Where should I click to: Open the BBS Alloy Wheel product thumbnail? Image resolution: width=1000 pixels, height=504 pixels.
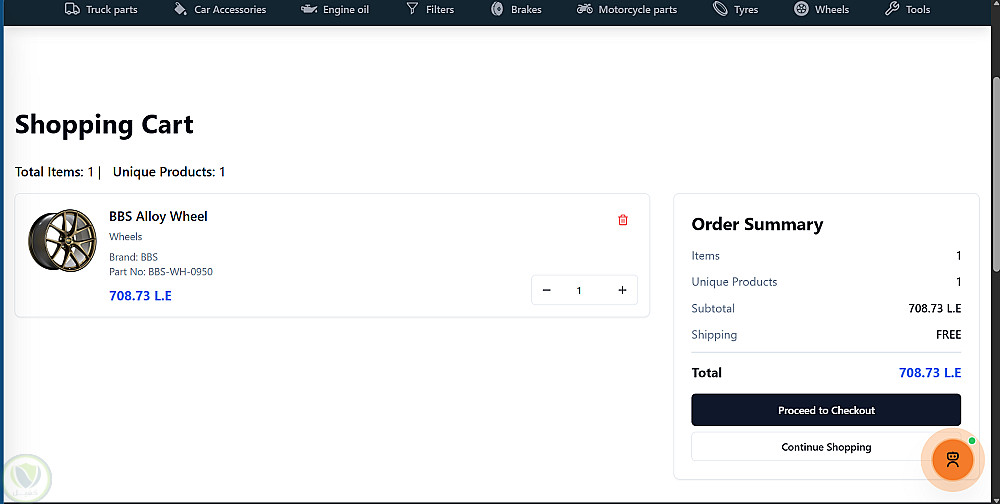coord(62,241)
